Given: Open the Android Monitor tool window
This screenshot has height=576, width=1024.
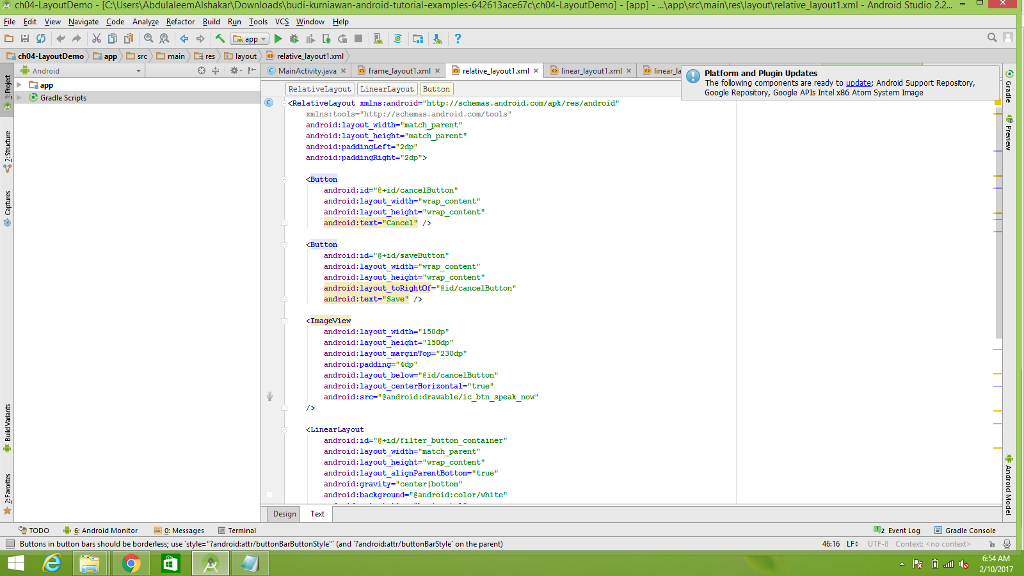Looking at the screenshot, I should (101, 530).
